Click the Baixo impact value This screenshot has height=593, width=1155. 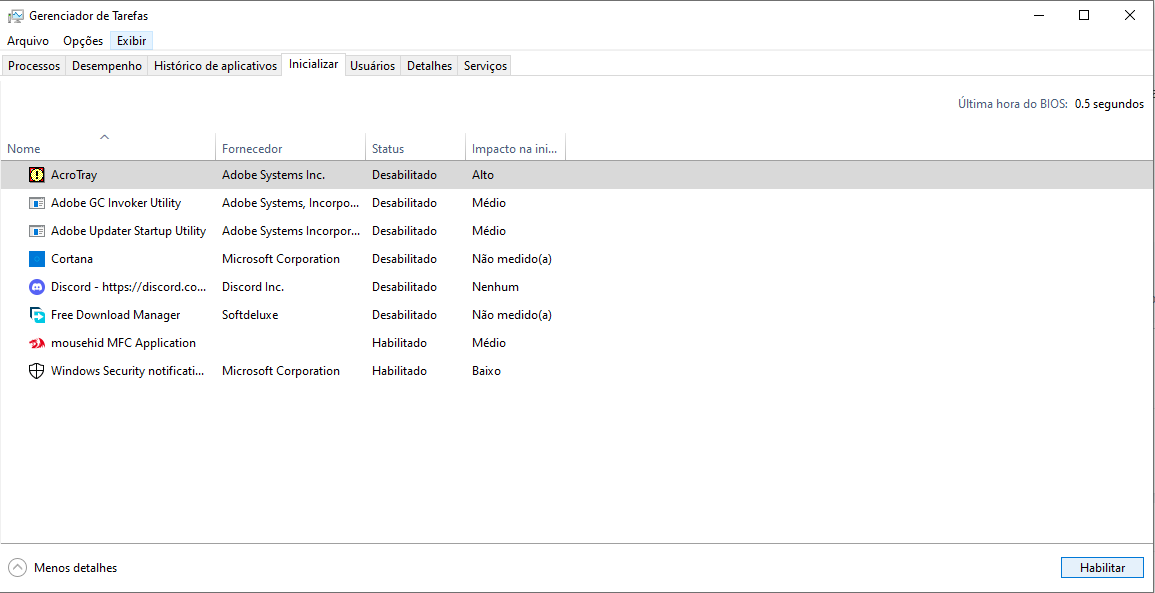[x=486, y=371]
